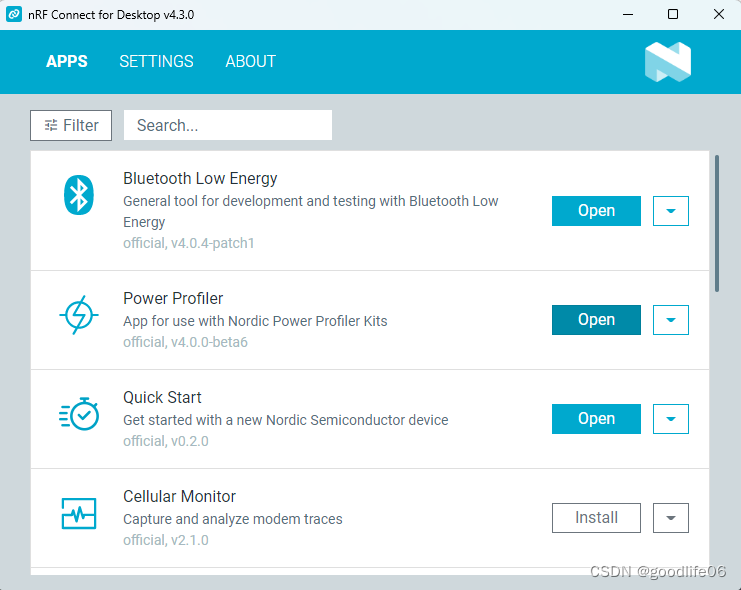Open the Bluetooth Low Energy app

point(596,211)
